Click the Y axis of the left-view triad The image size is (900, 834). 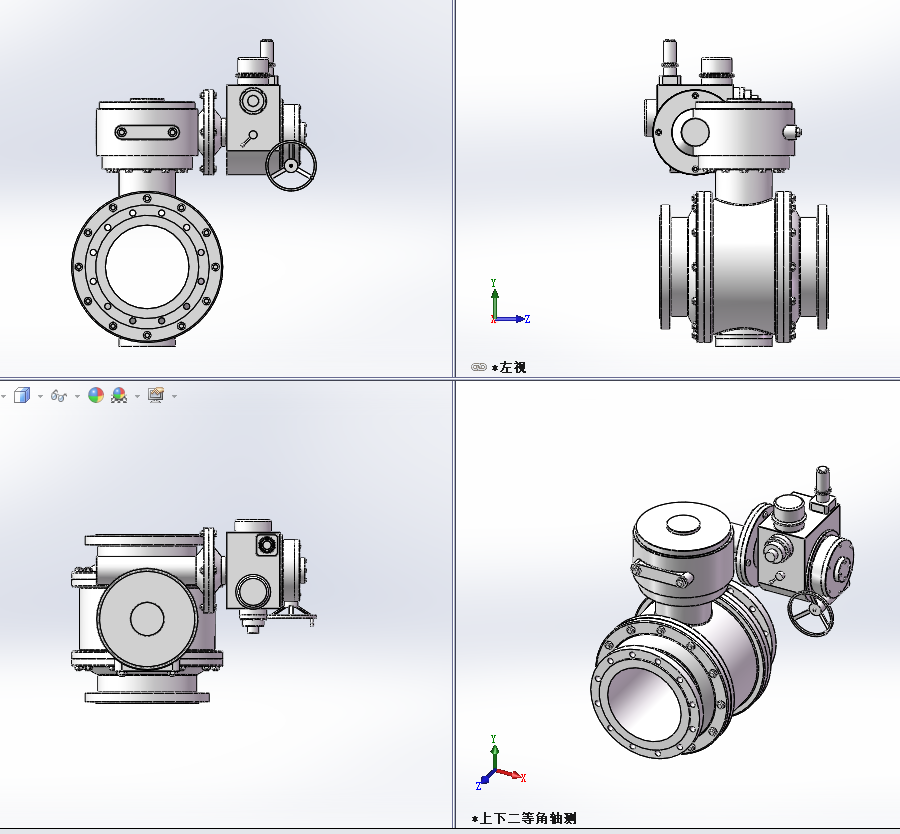click(x=494, y=298)
